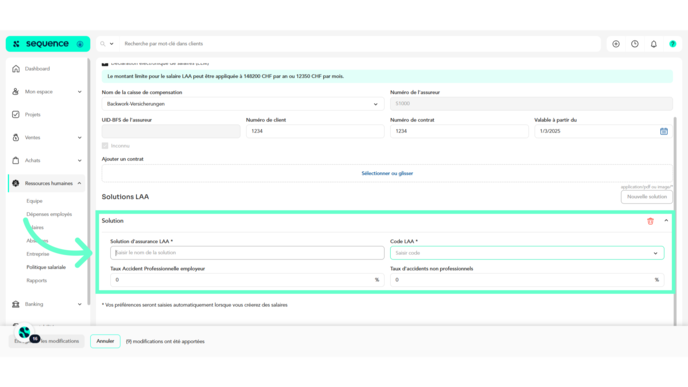Click the Ressources humaines icon
Screen dimensions: 688x387
click(16, 183)
